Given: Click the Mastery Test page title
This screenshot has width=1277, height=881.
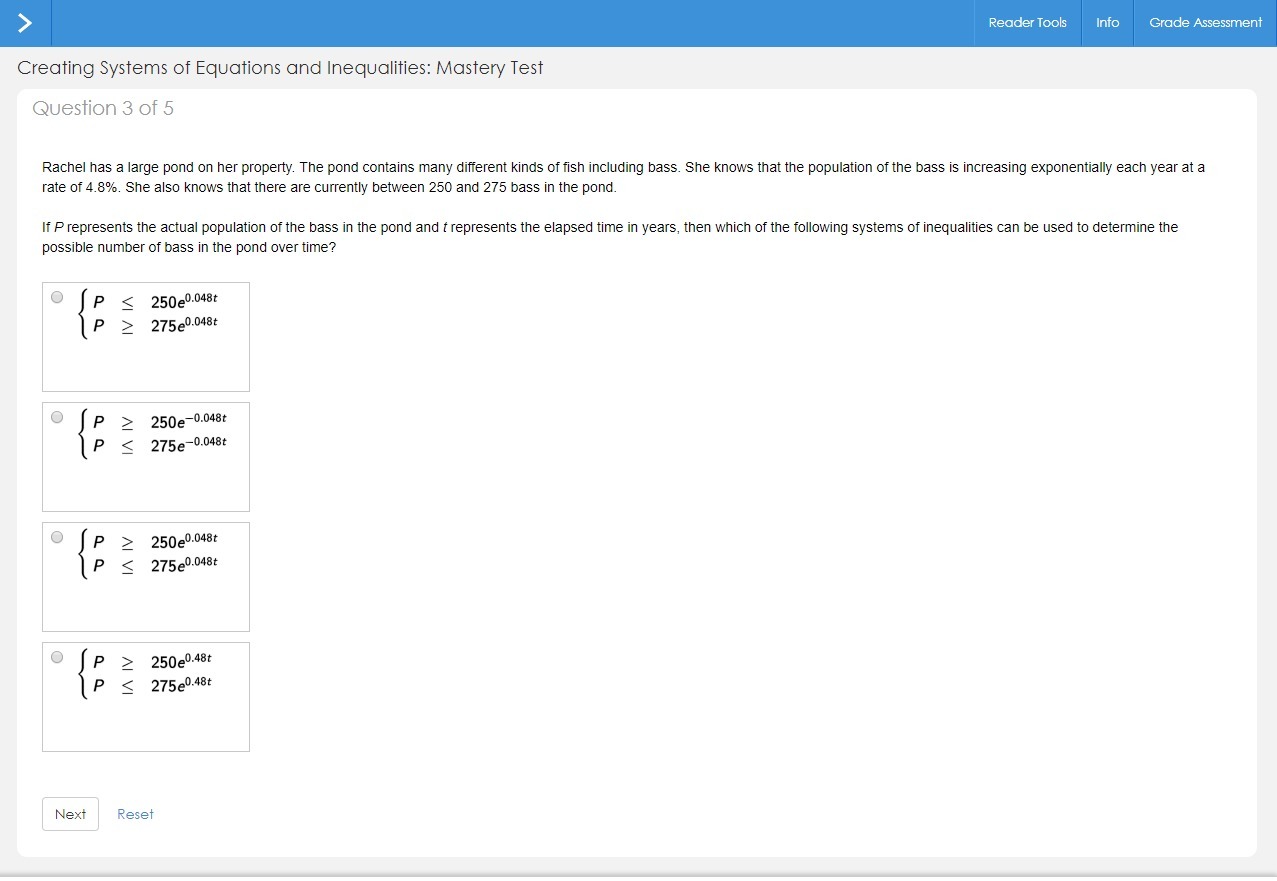Looking at the screenshot, I should (280, 68).
